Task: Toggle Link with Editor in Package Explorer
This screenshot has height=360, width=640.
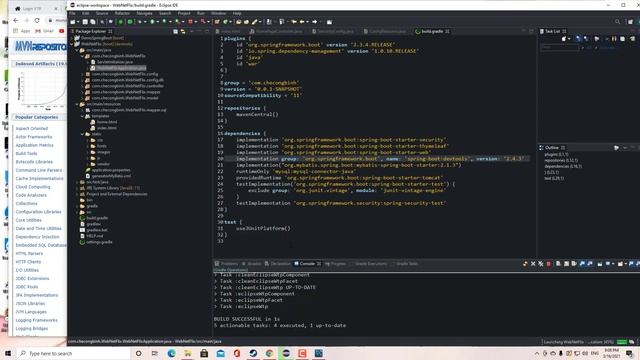Action: [x=183, y=31]
